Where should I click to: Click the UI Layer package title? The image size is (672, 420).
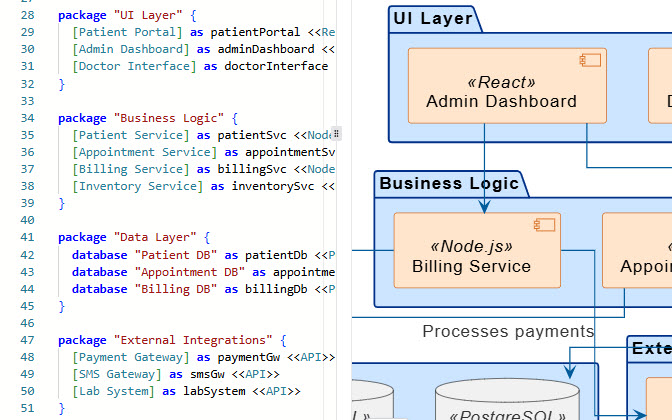(433, 18)
